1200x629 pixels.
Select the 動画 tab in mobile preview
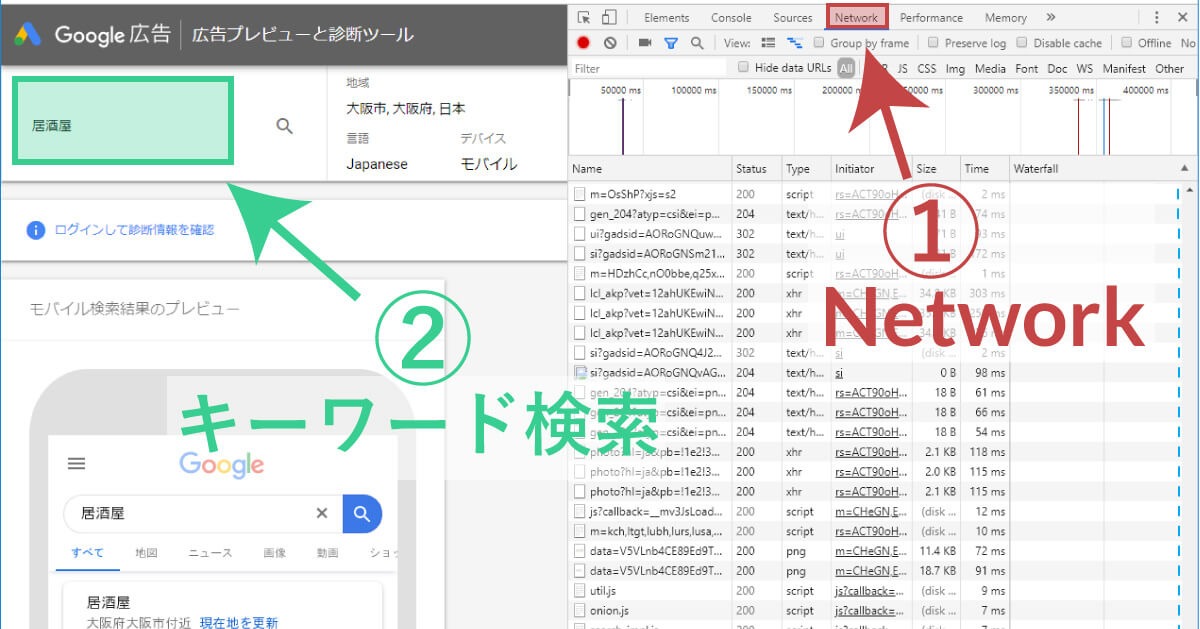tap(327, 553)
